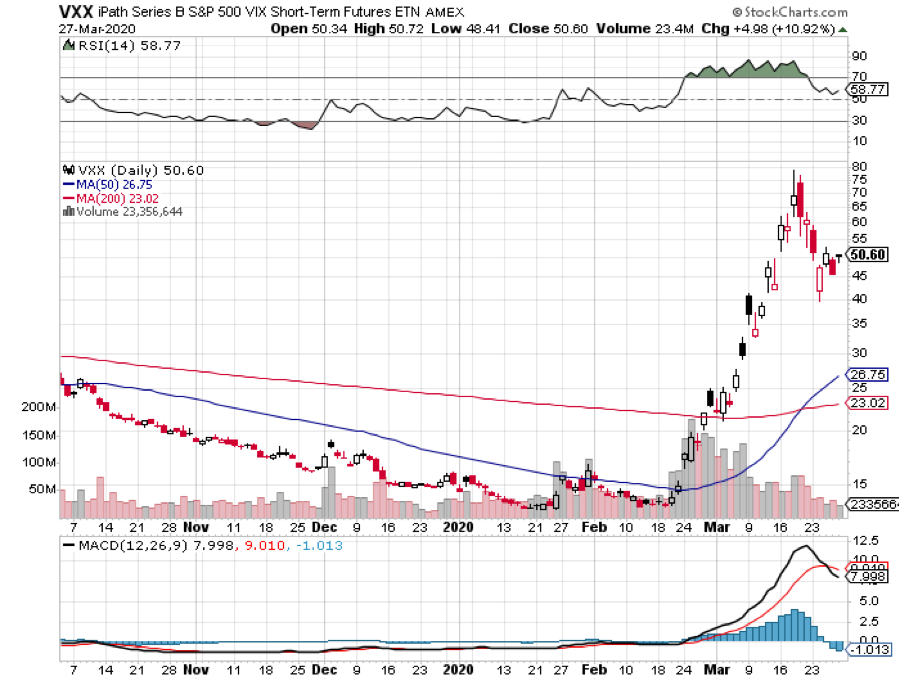The height and width of the screenshot is (679, 899).
Task: Click Nov on the MACD panel date axis
Action: (196, 670)
